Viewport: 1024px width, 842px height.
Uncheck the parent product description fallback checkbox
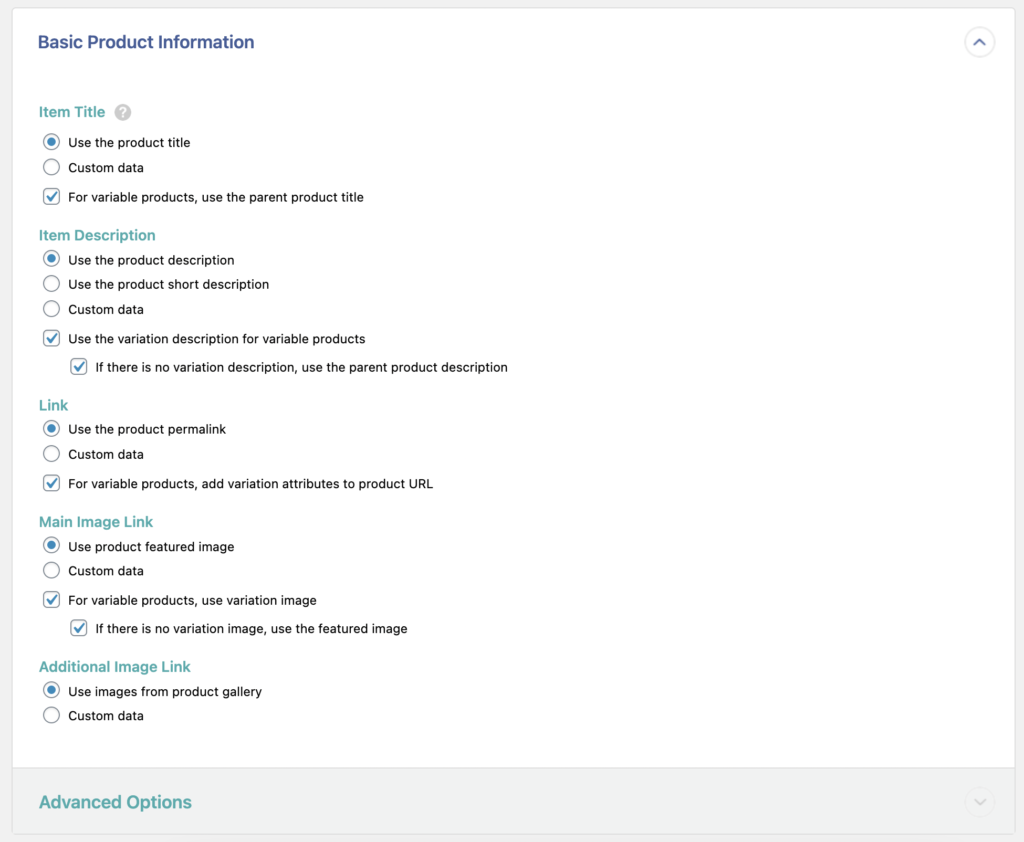click(79, 367)
